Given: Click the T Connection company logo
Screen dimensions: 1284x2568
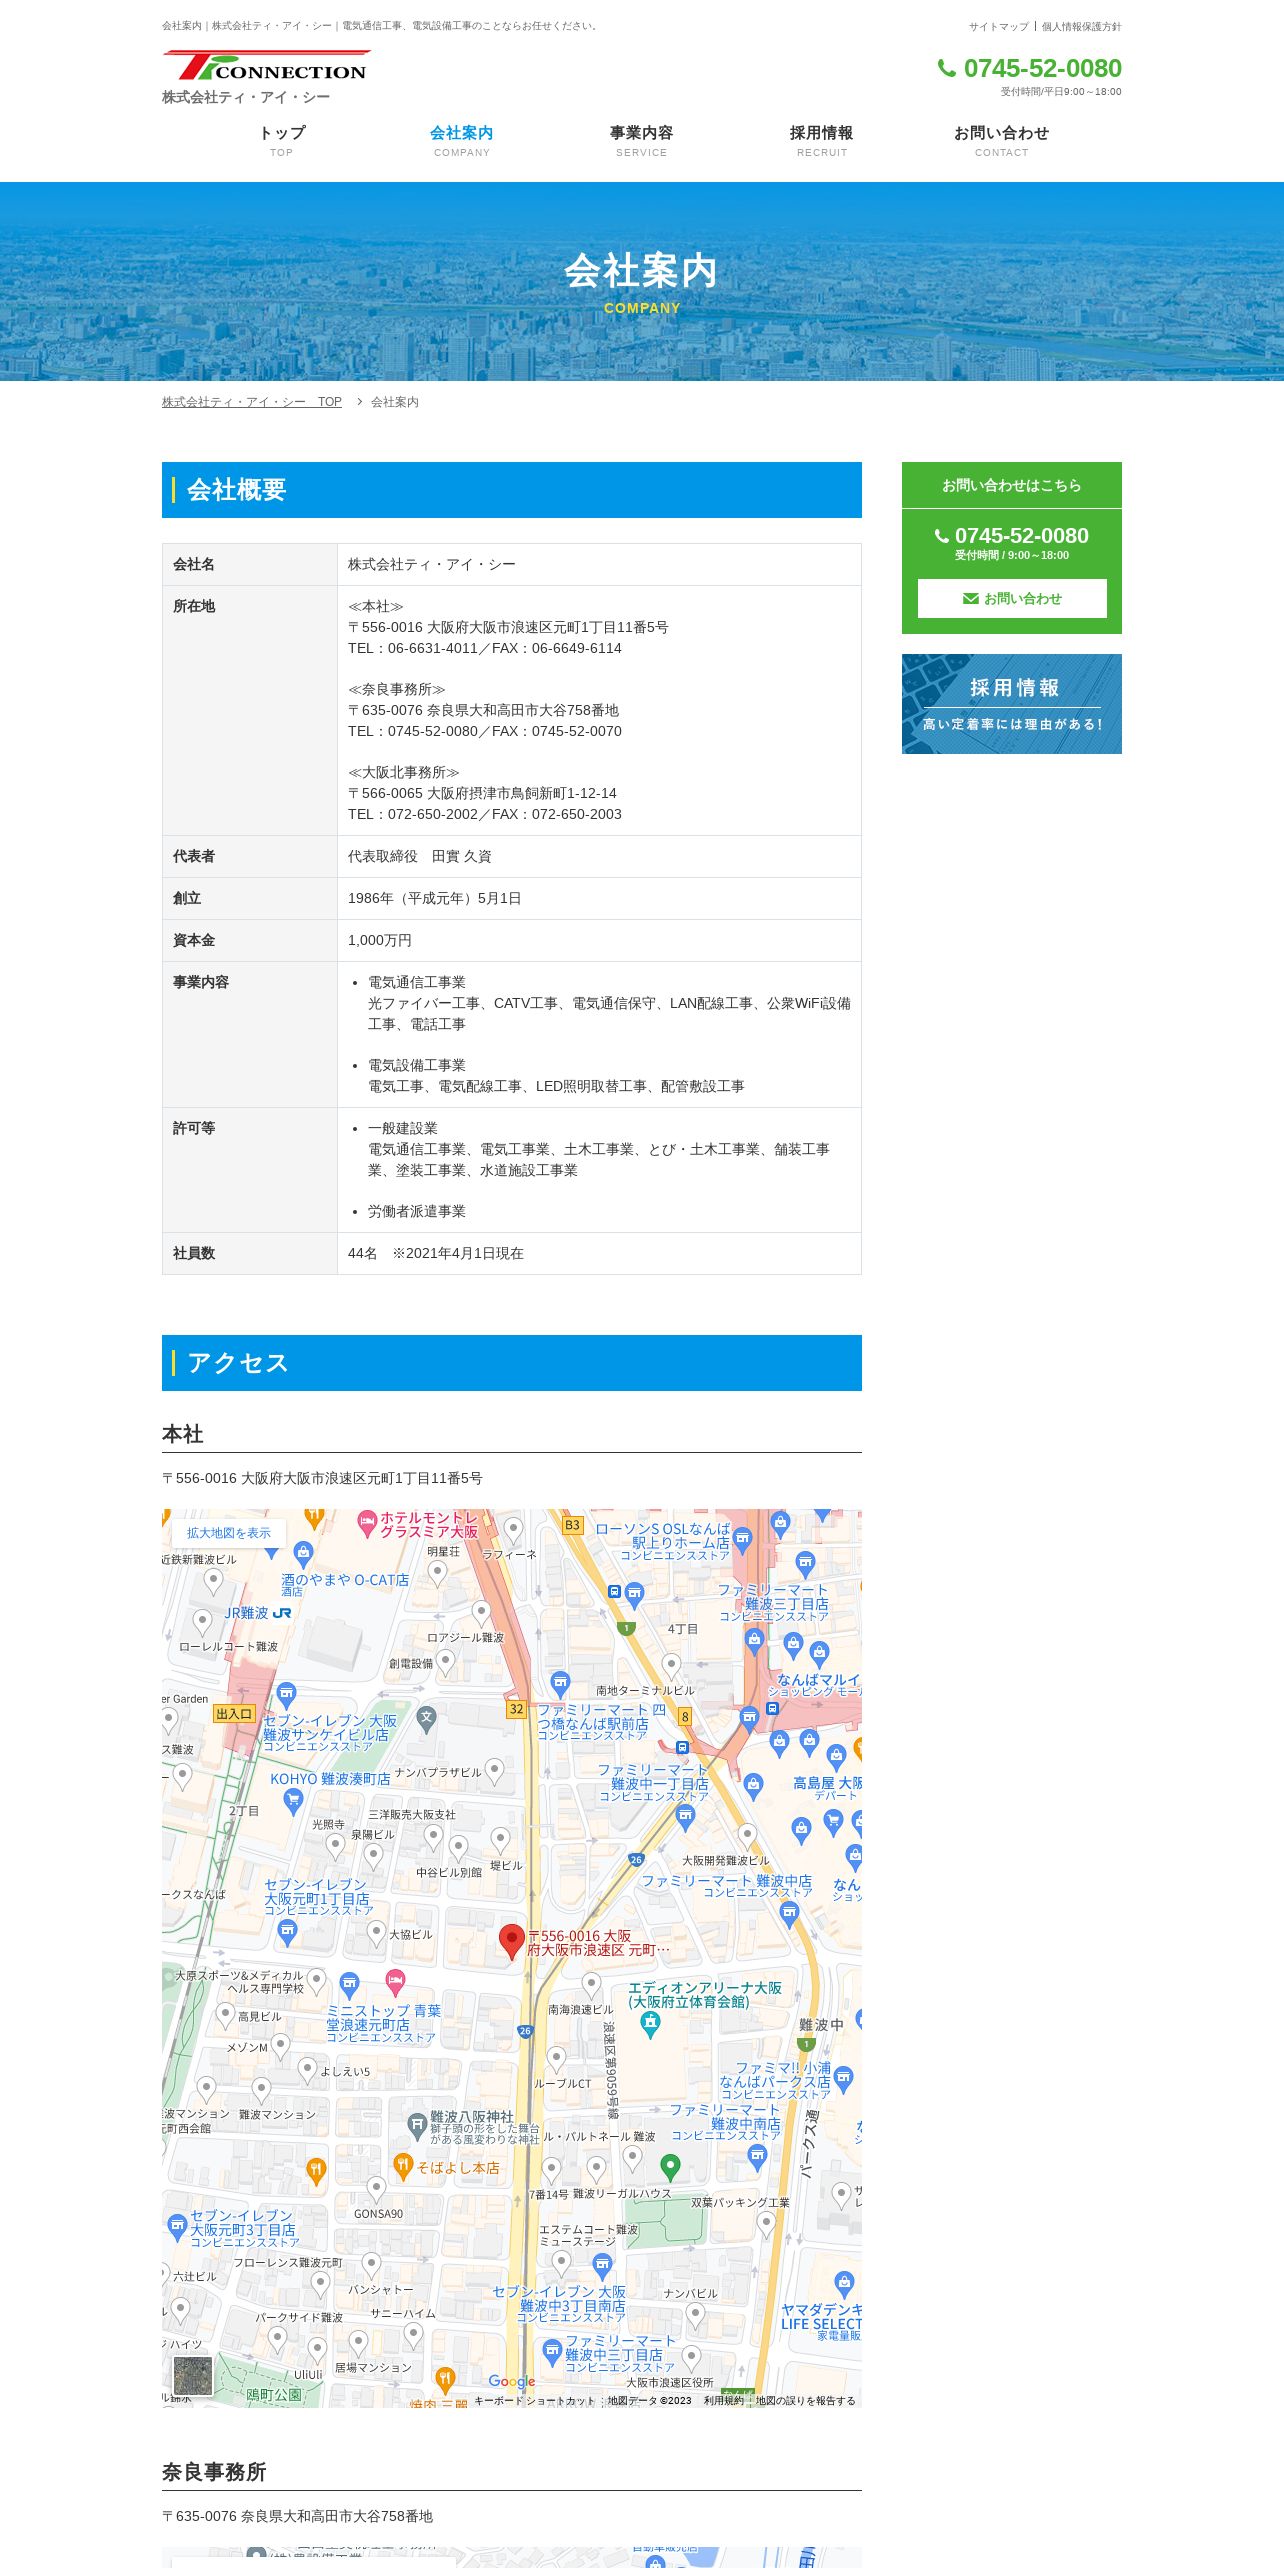Looking at the screenshot, I should tap(267, 66).
